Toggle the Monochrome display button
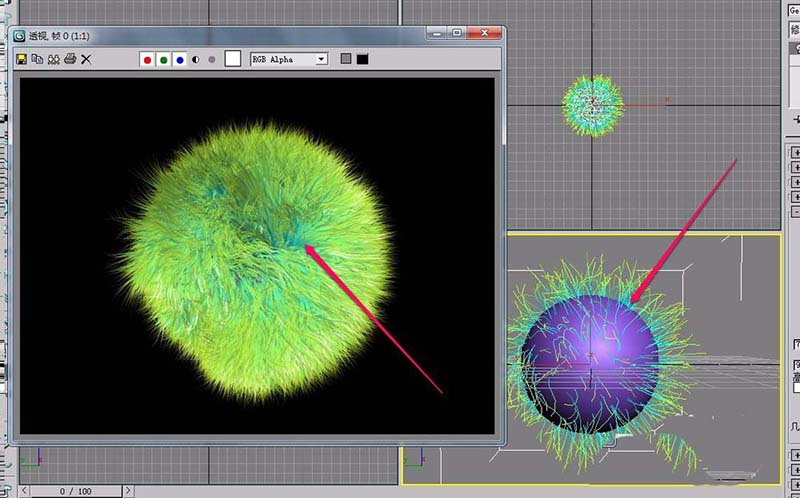 [211, 60]
